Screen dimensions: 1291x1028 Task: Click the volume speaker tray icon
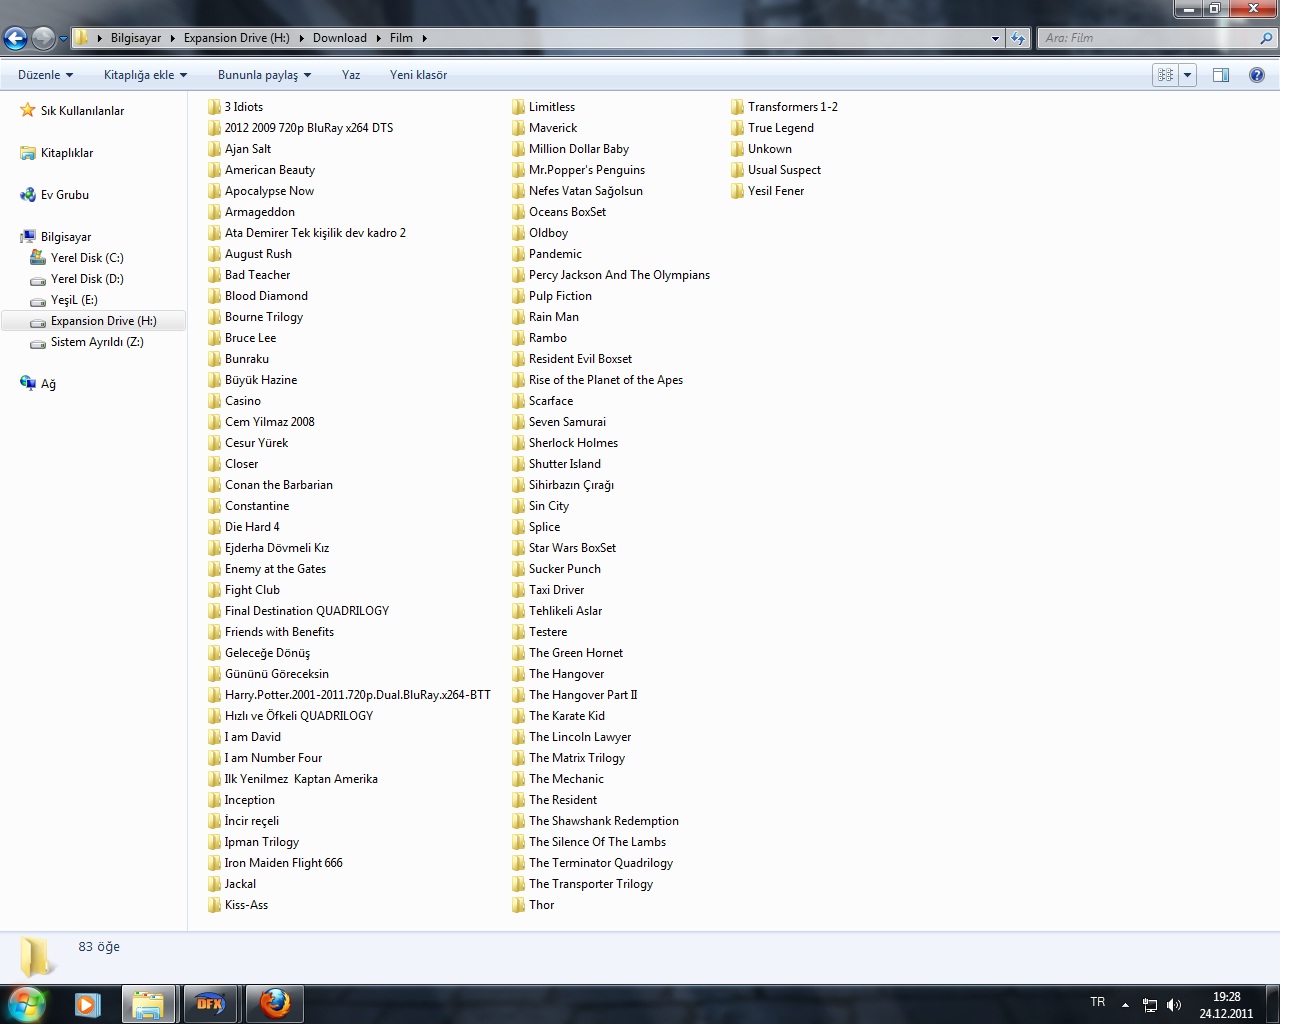(x=1174, y=1005)
